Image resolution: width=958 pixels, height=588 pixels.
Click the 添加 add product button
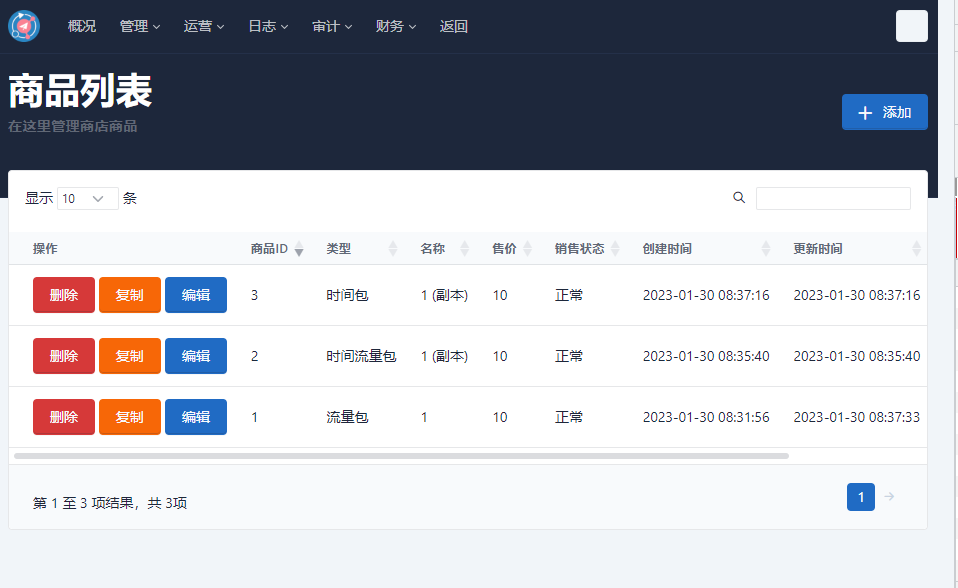pos(885,112)
